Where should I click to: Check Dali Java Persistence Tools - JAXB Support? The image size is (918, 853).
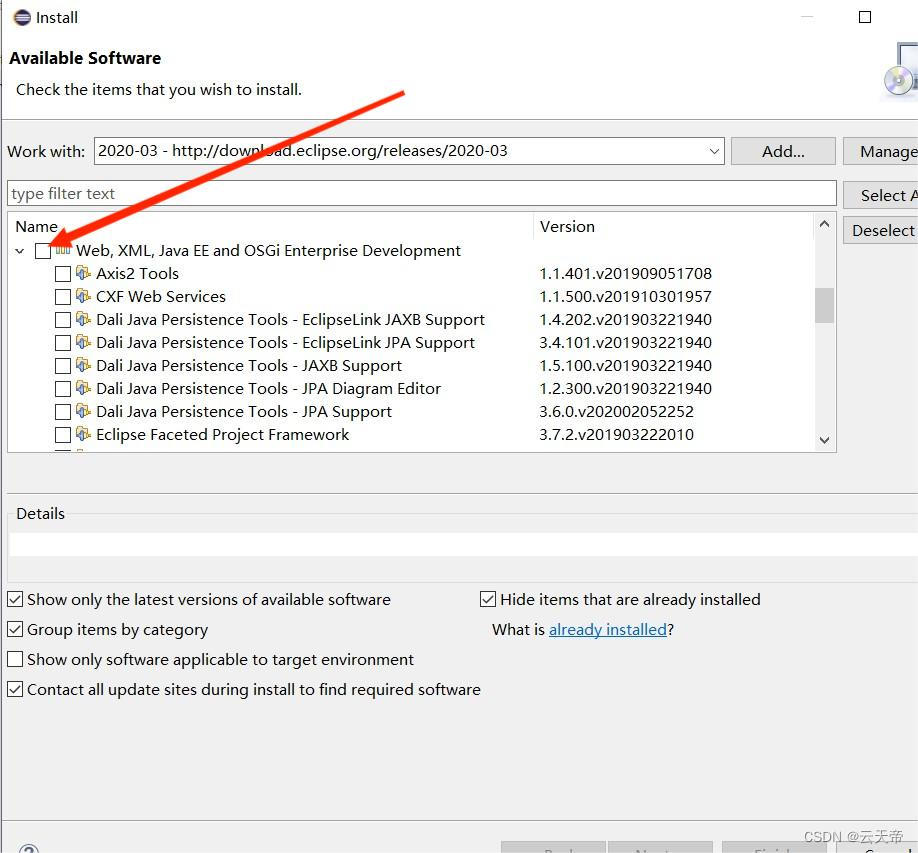(63, 366)
